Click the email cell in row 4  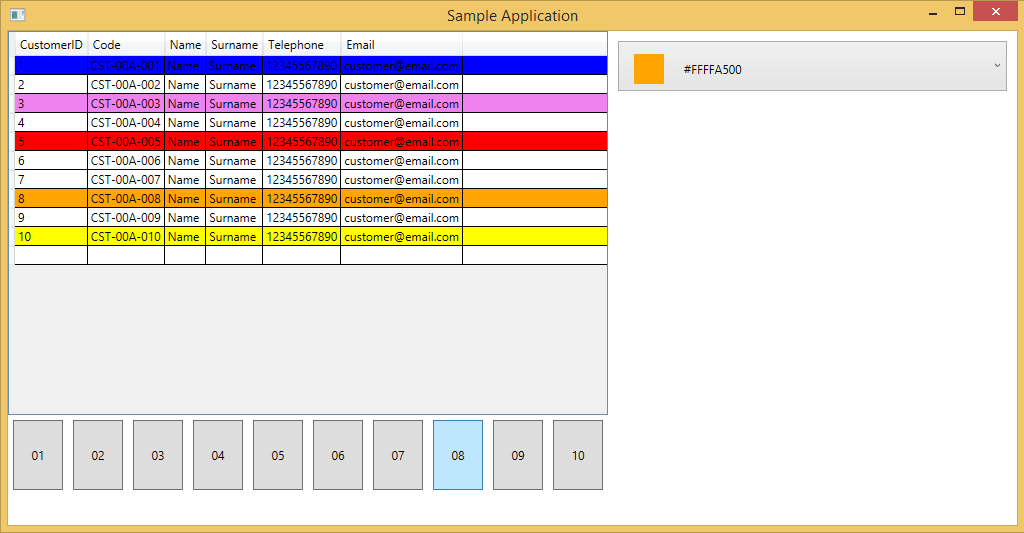tap(402, 123)
